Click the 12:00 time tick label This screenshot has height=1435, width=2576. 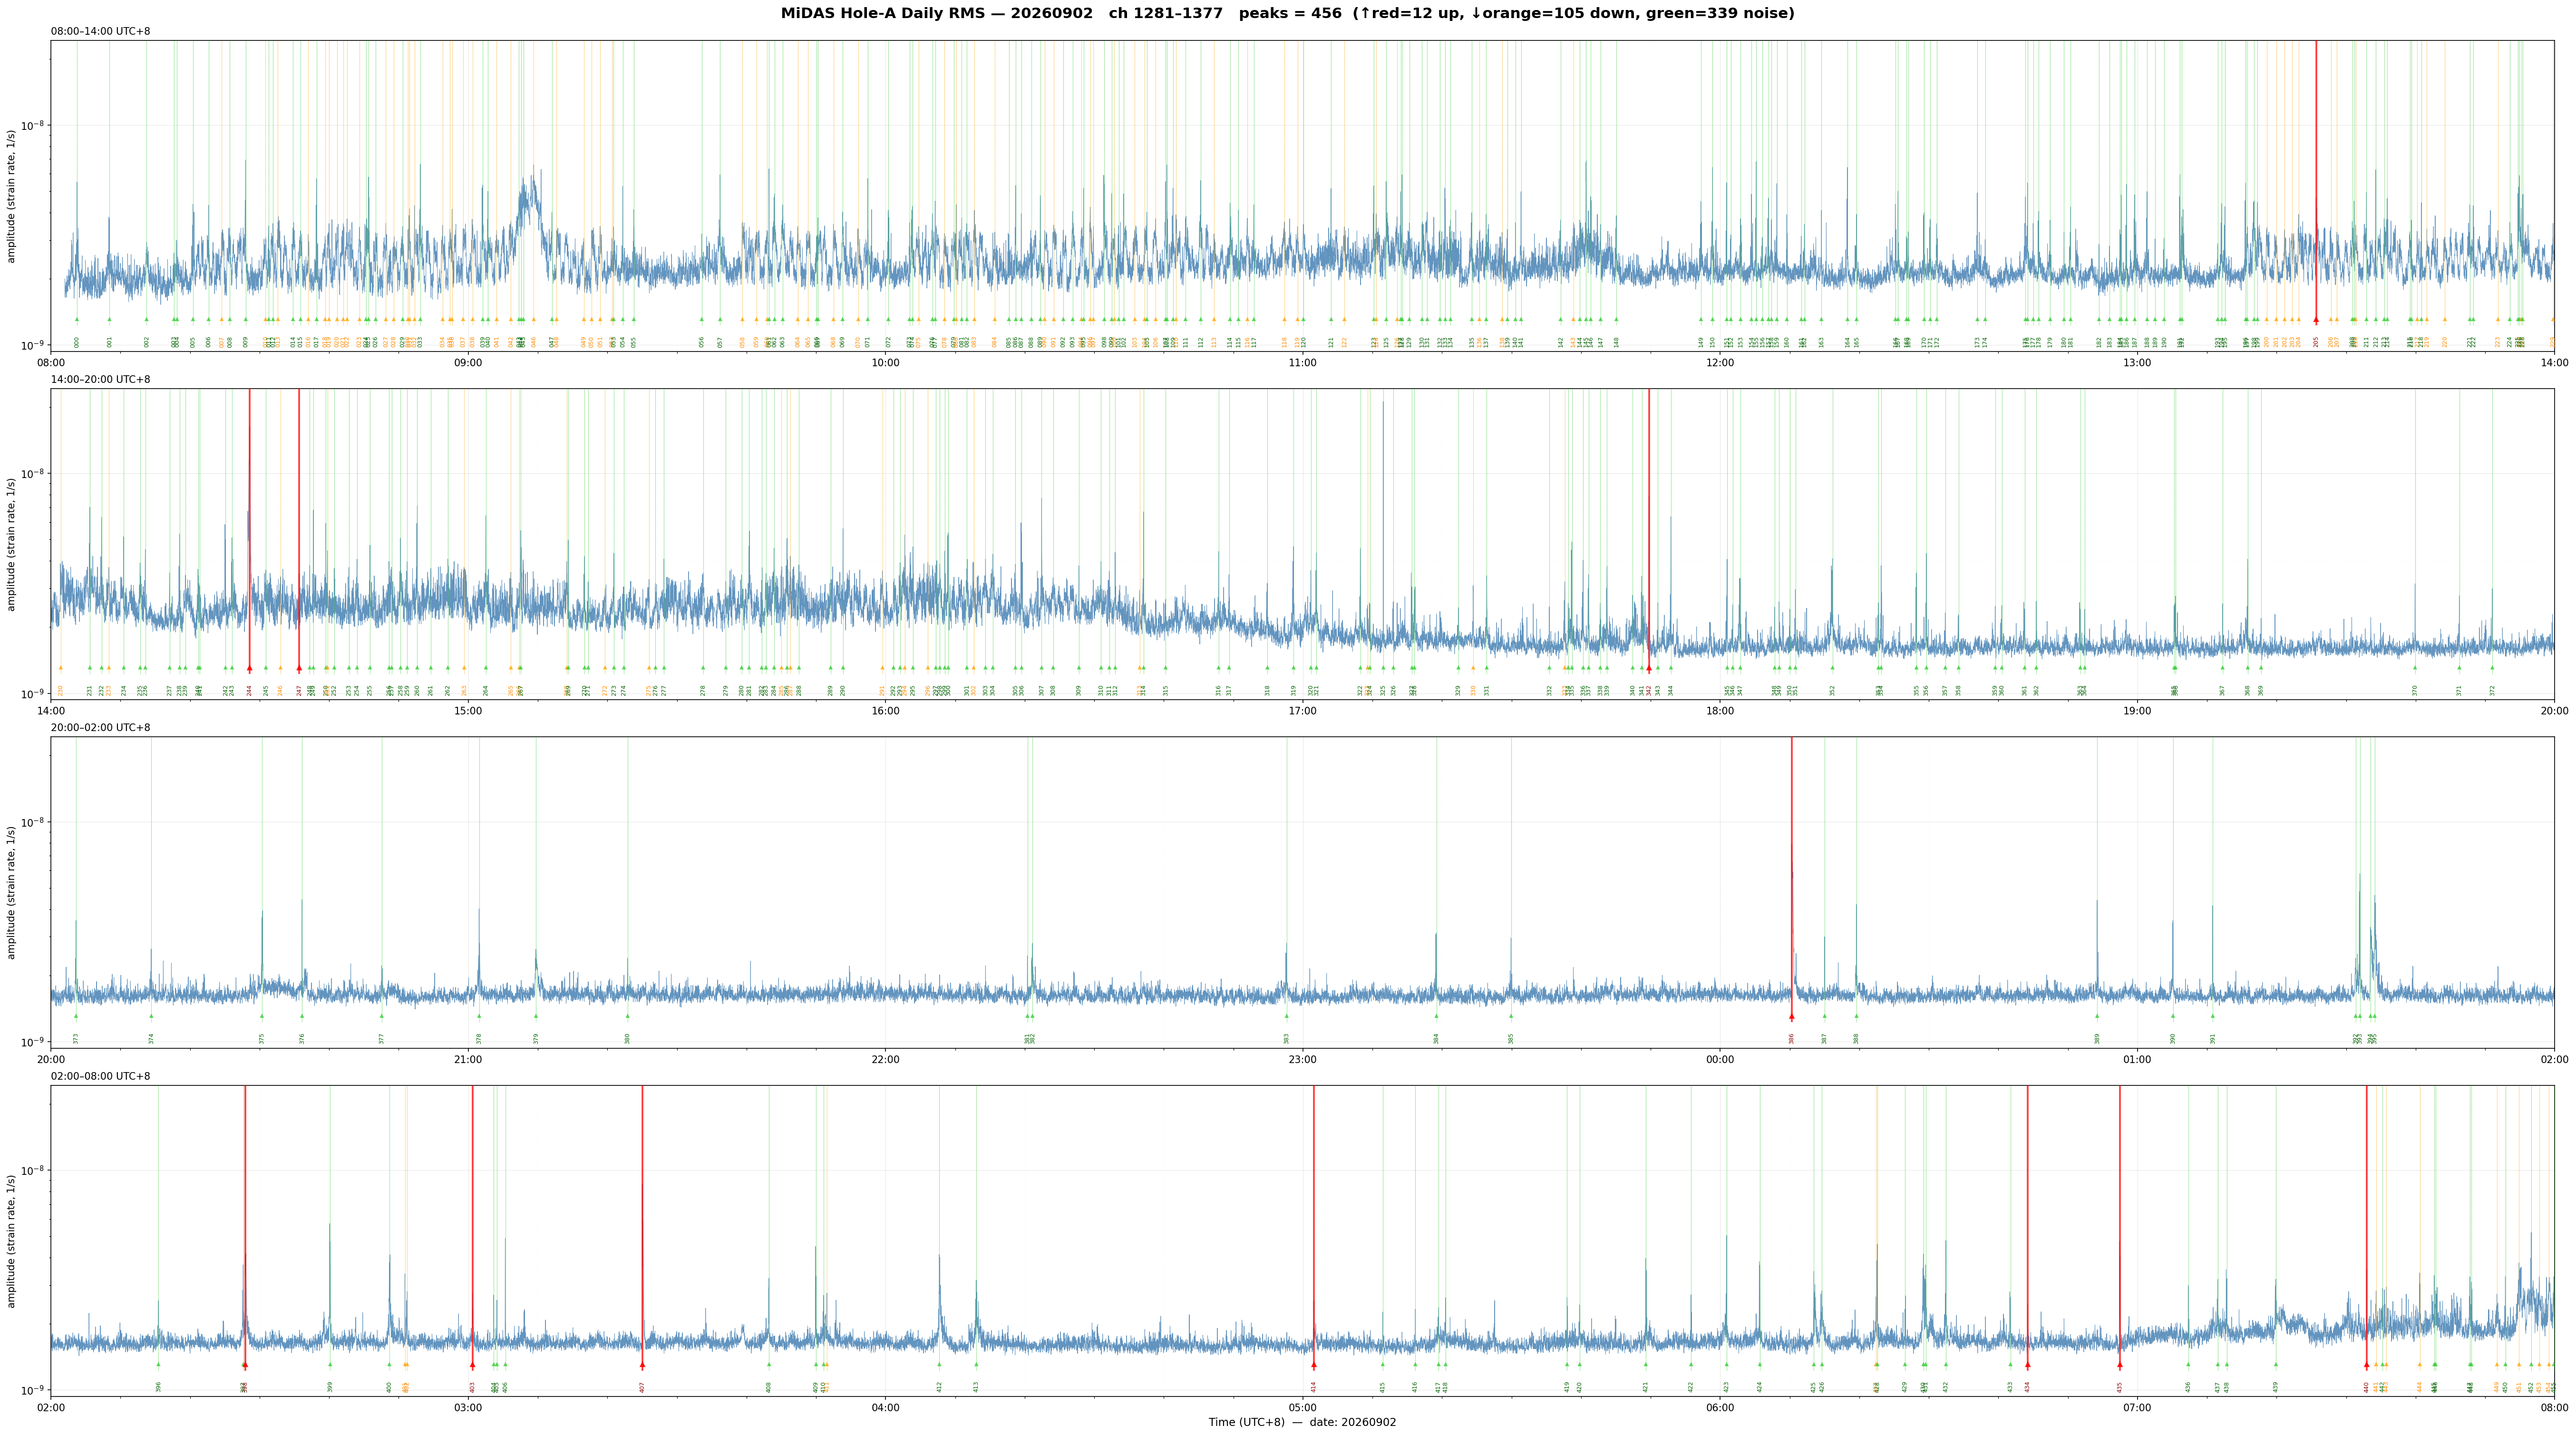(x=1720, y=362)
